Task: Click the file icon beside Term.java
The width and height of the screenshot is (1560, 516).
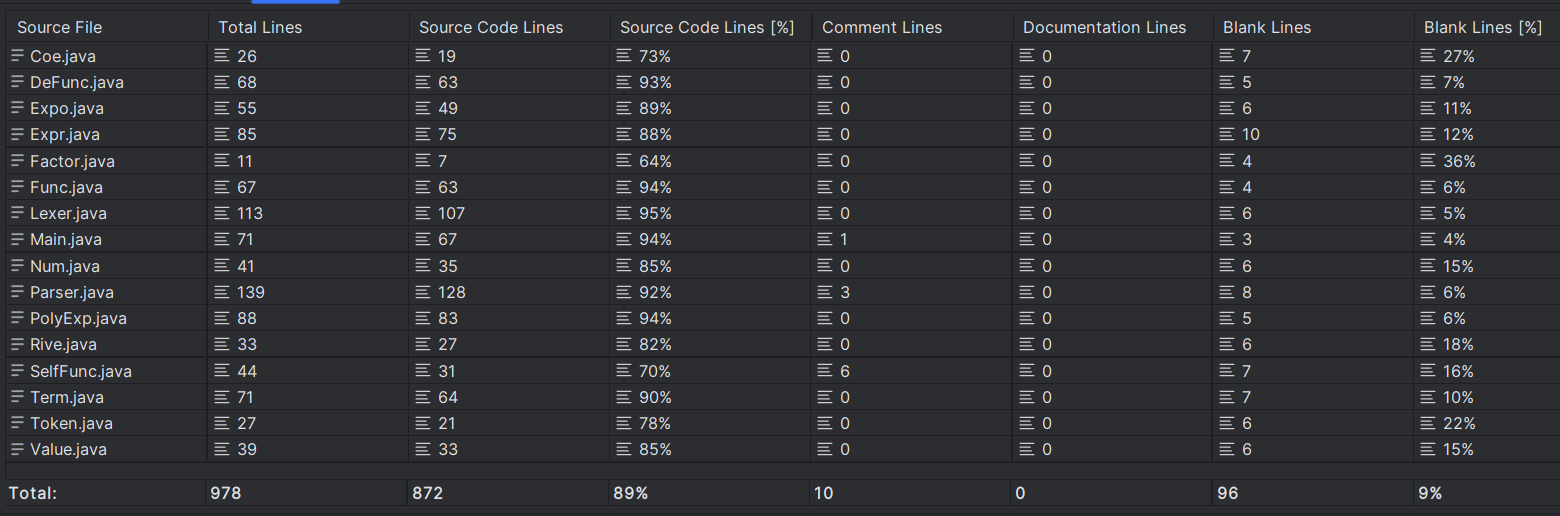Action: [17, 397]
